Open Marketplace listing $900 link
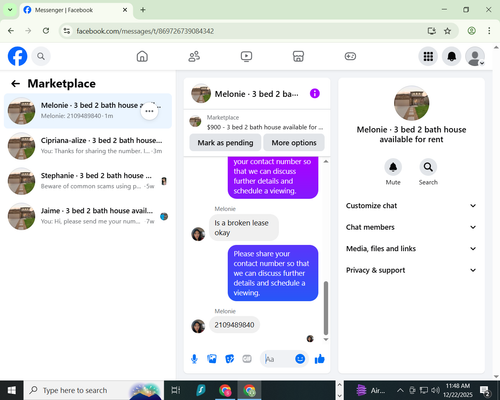This screenshot has width=500, height=400. [257, 122]
